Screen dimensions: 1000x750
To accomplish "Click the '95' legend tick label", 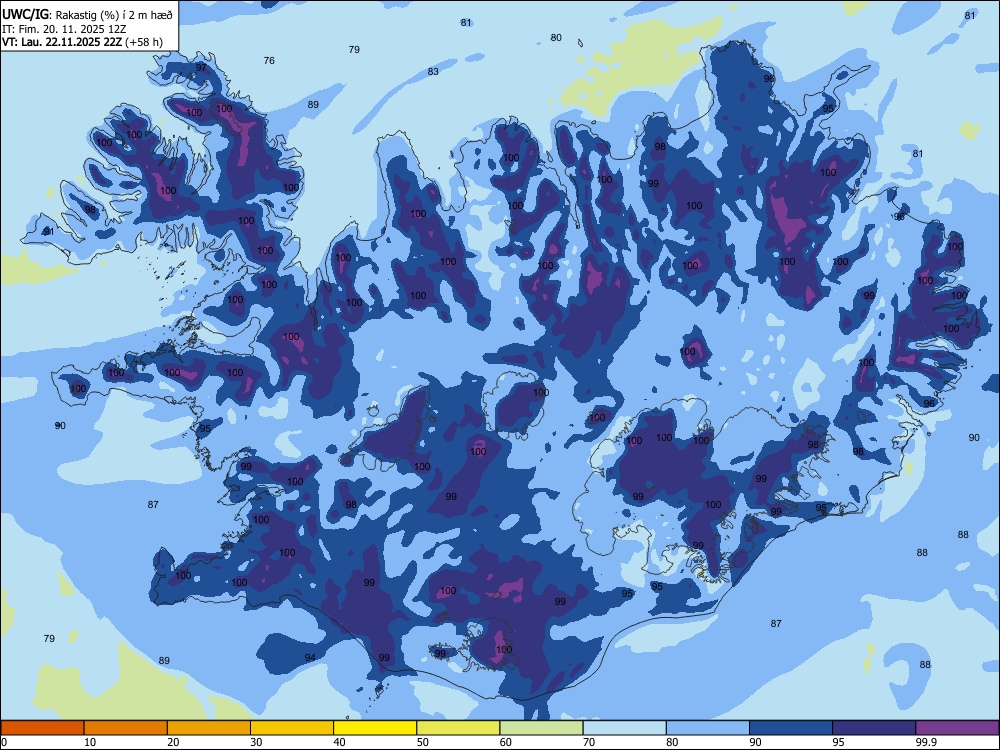I will coord(838,742).
